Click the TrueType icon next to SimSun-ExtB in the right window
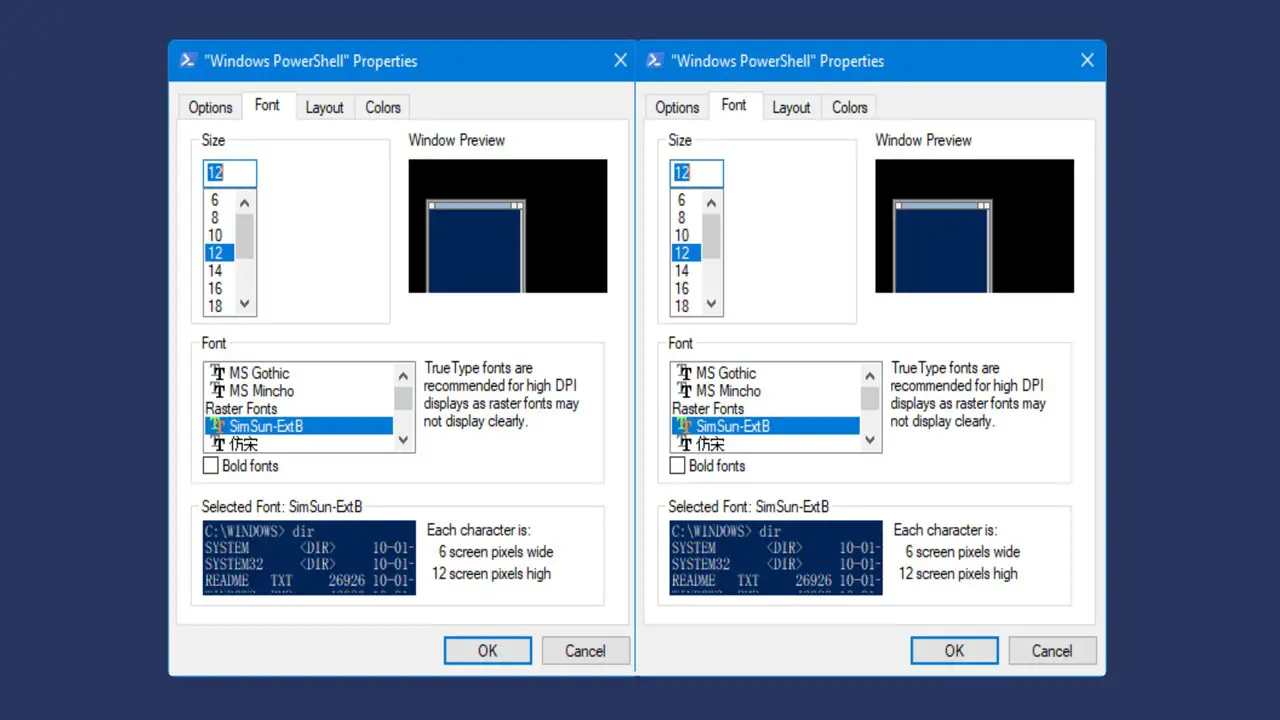The image size is (1280, 720). (x=686, y=426)
